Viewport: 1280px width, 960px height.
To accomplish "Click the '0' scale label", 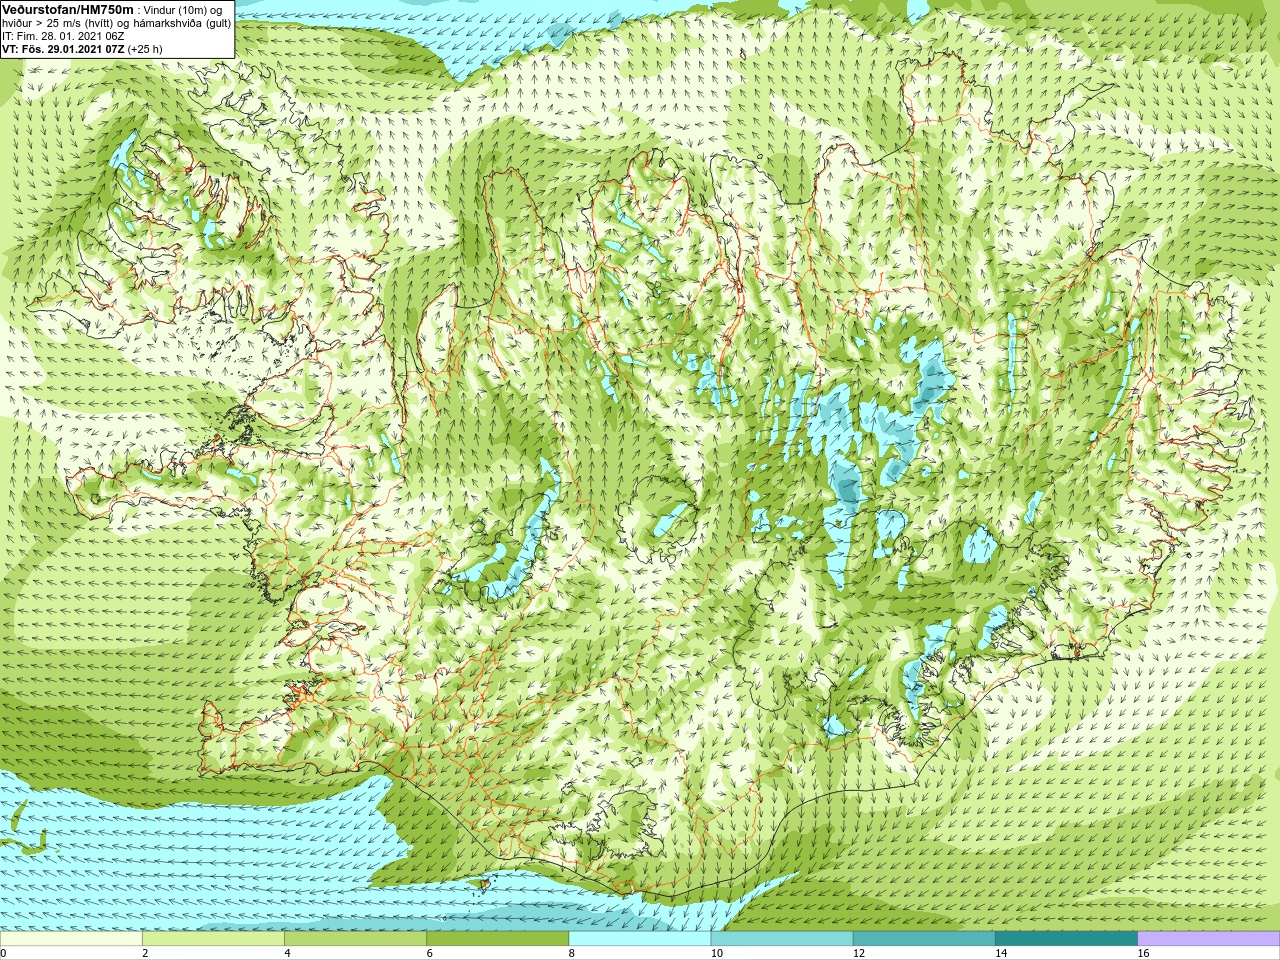I will click(4, 953).
